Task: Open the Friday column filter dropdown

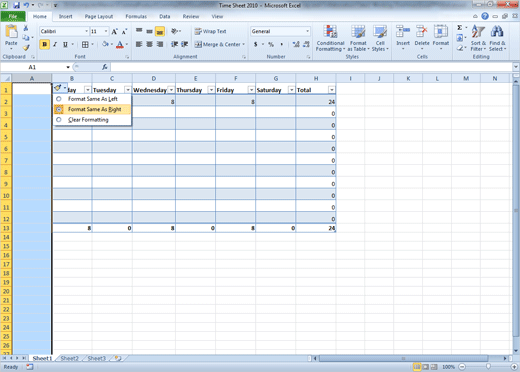Action: tap(251, 90)
